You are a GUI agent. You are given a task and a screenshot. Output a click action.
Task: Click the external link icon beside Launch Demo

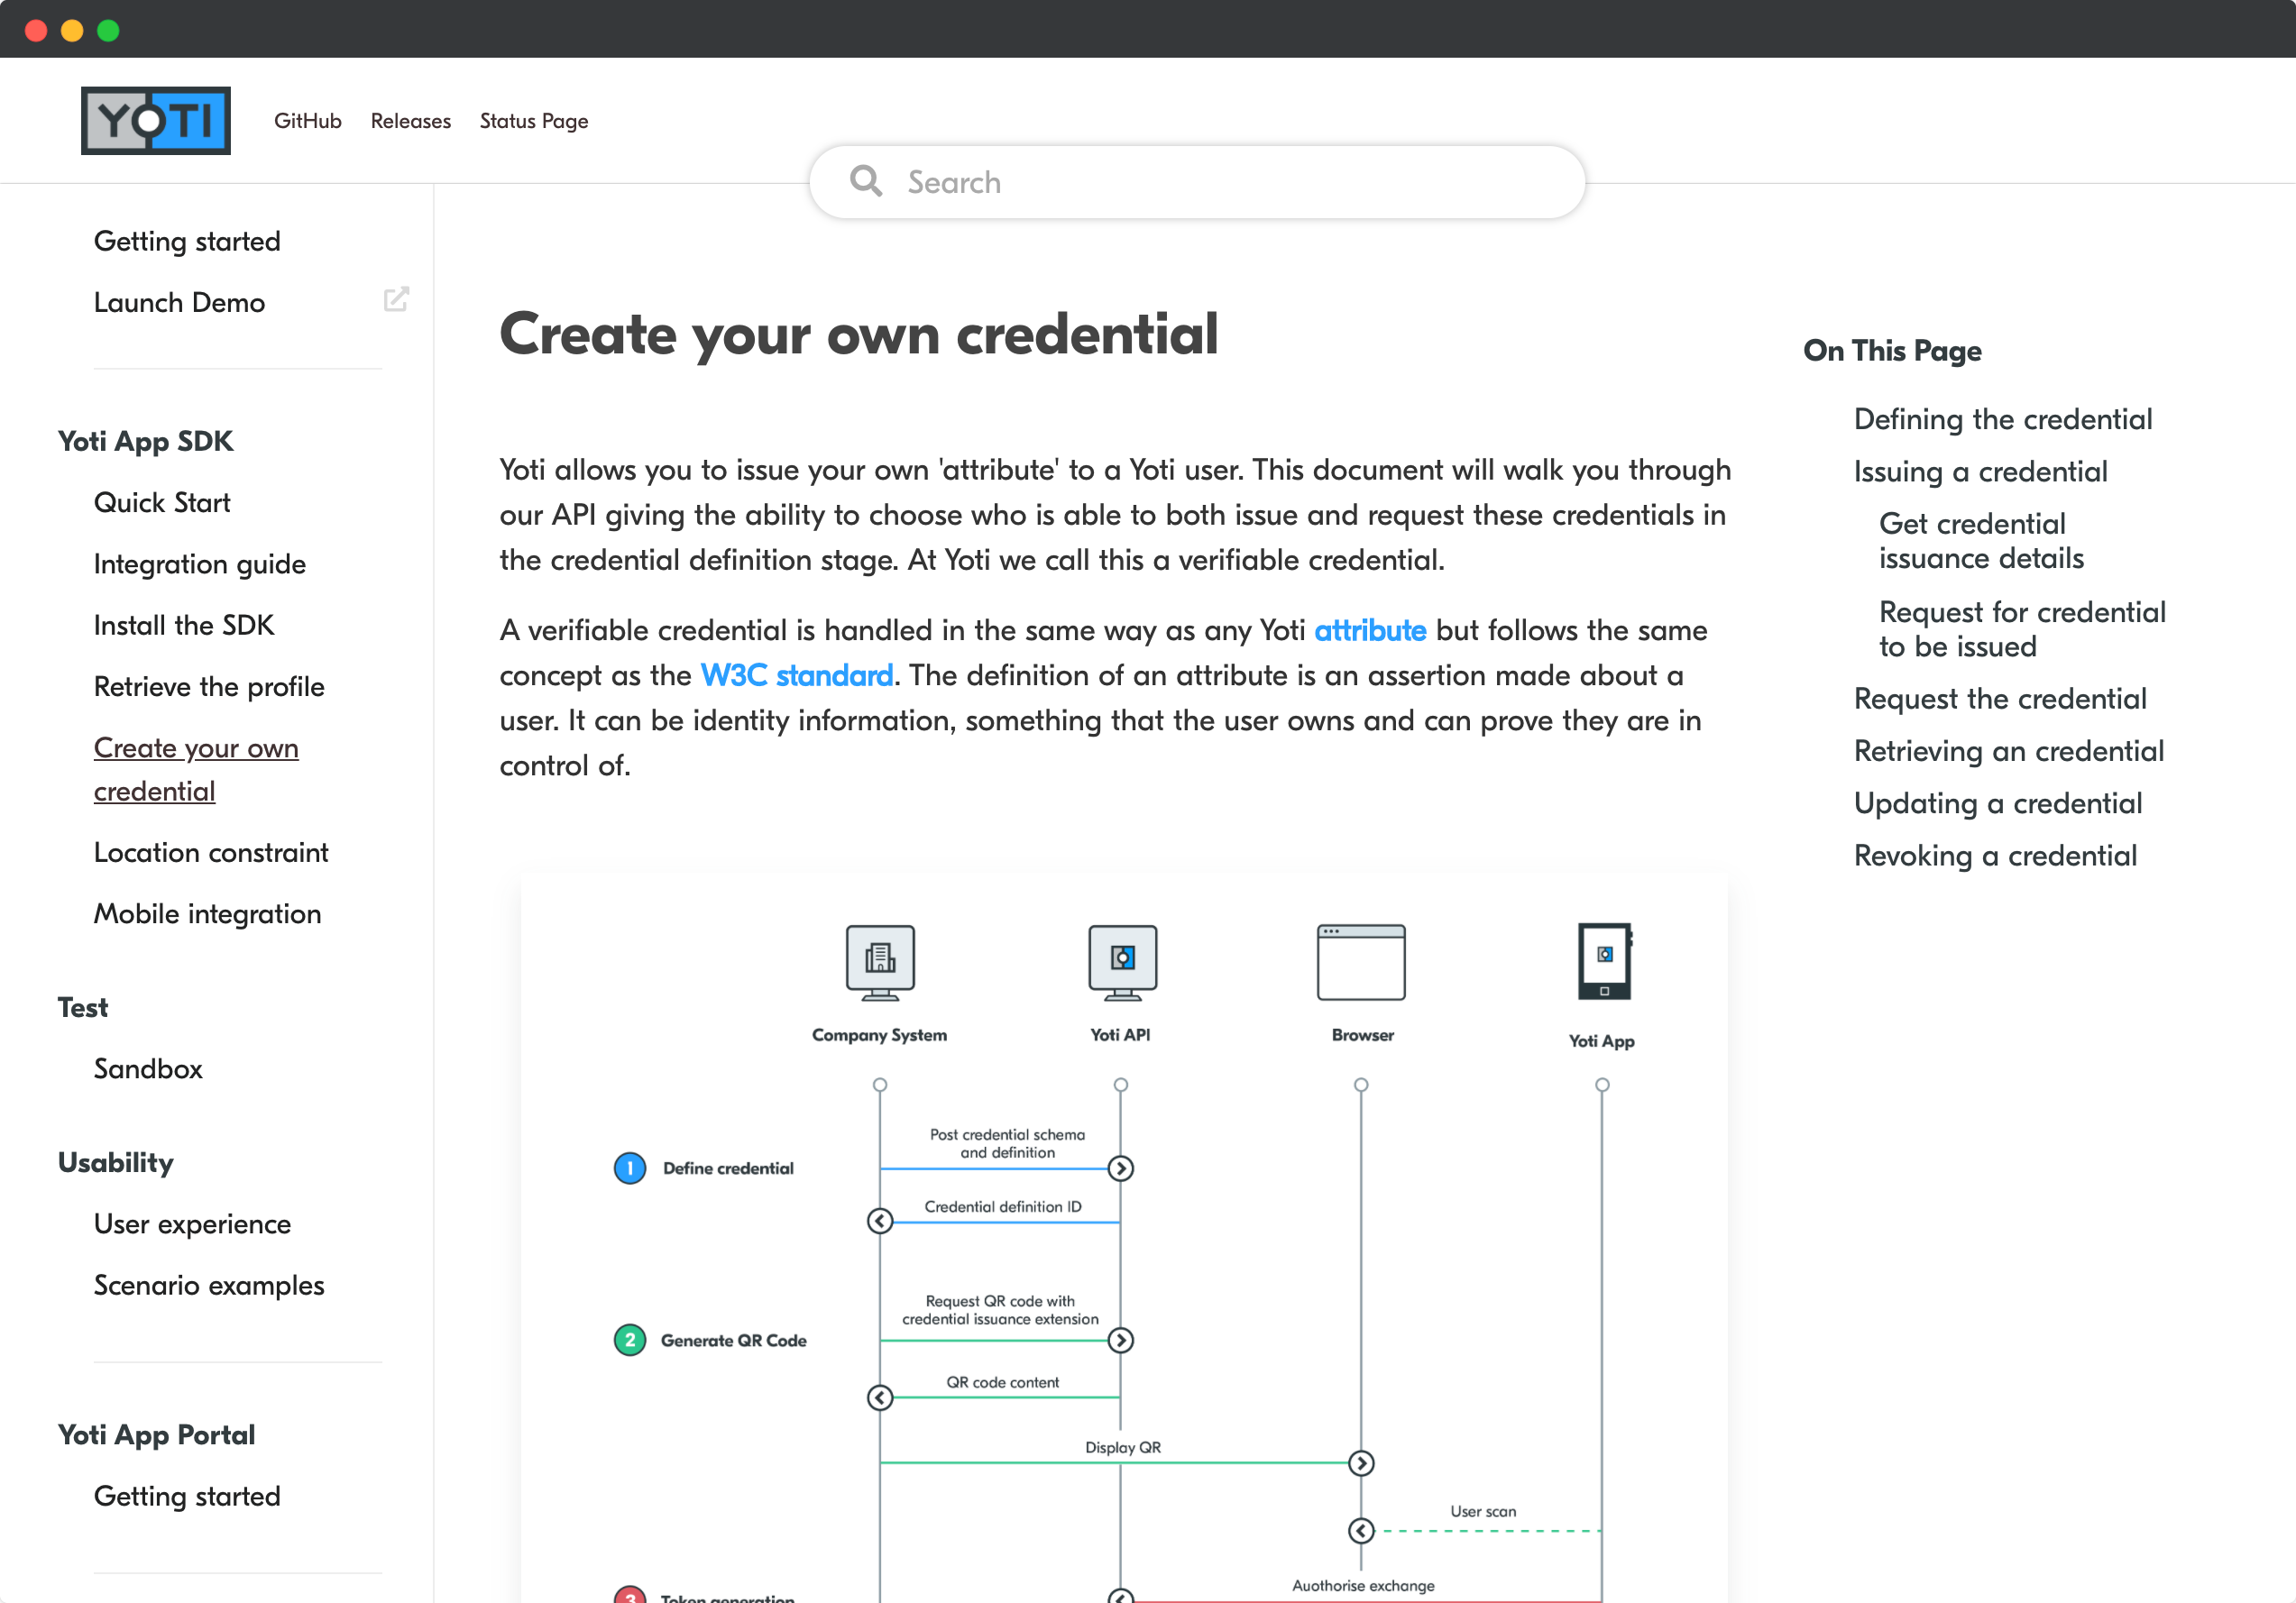pyautogui.click(x=396, y=299)
